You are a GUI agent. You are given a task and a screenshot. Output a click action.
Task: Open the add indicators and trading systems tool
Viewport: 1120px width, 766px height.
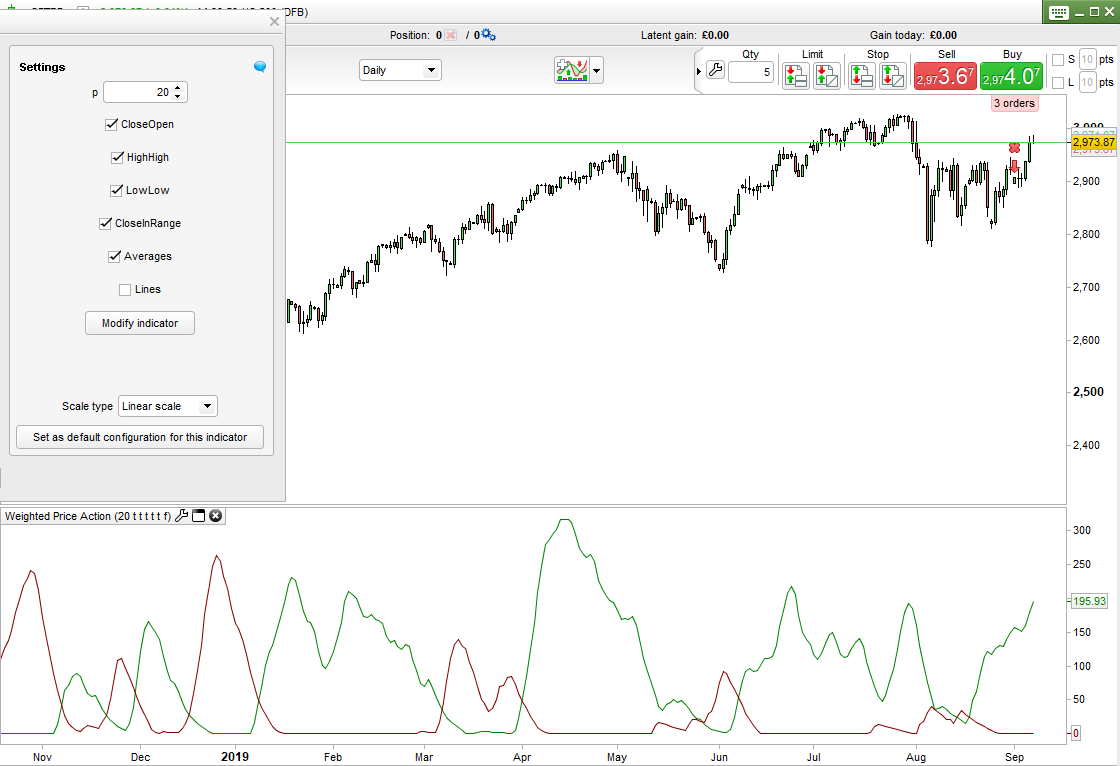tap(571, 70)
